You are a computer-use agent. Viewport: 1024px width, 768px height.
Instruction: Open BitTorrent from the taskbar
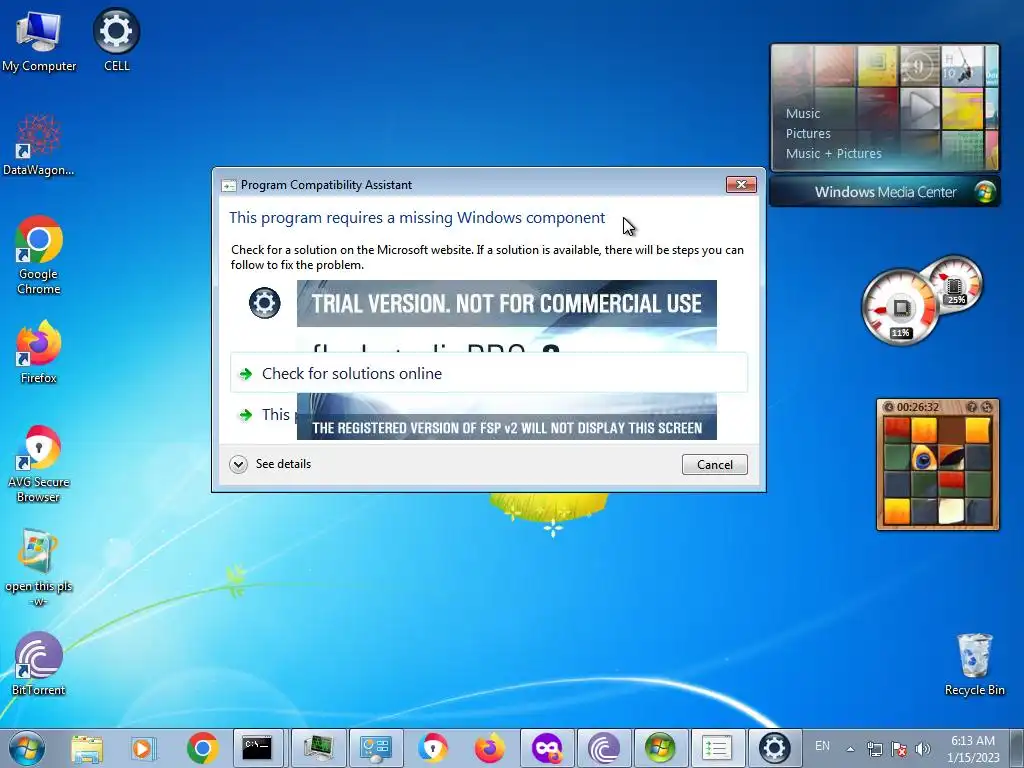(604, 748)
